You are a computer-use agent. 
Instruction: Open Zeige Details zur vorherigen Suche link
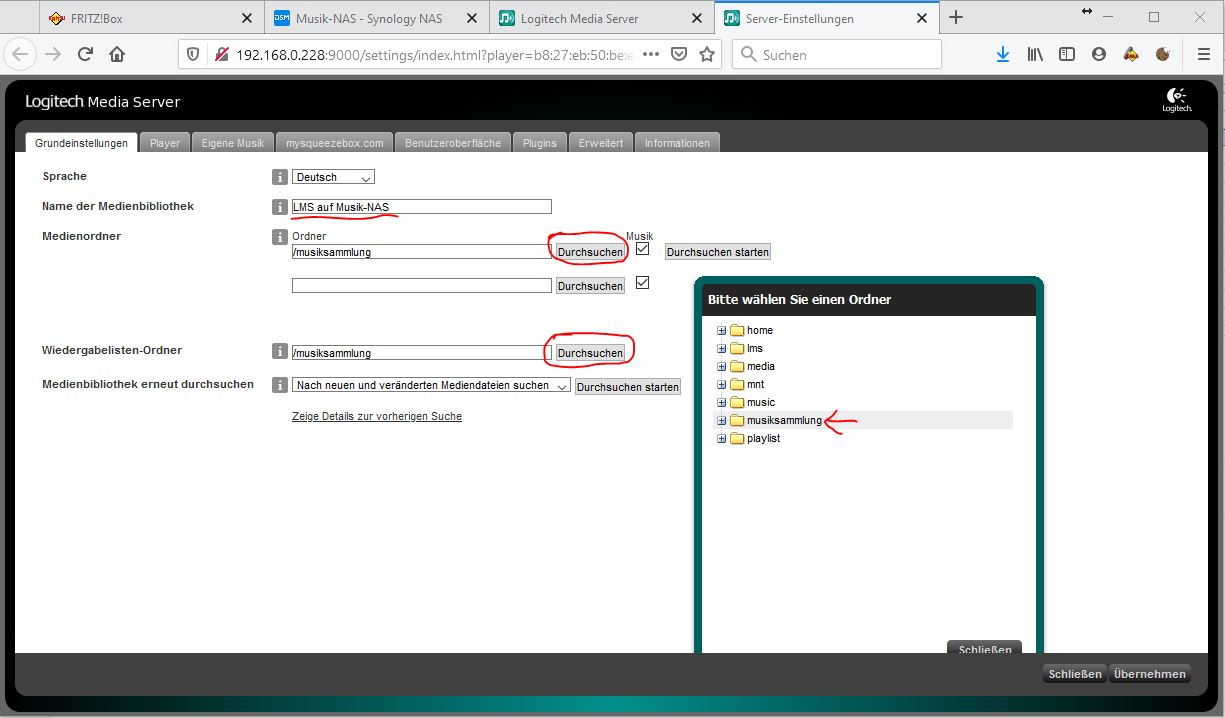click(x=377, y=416)
